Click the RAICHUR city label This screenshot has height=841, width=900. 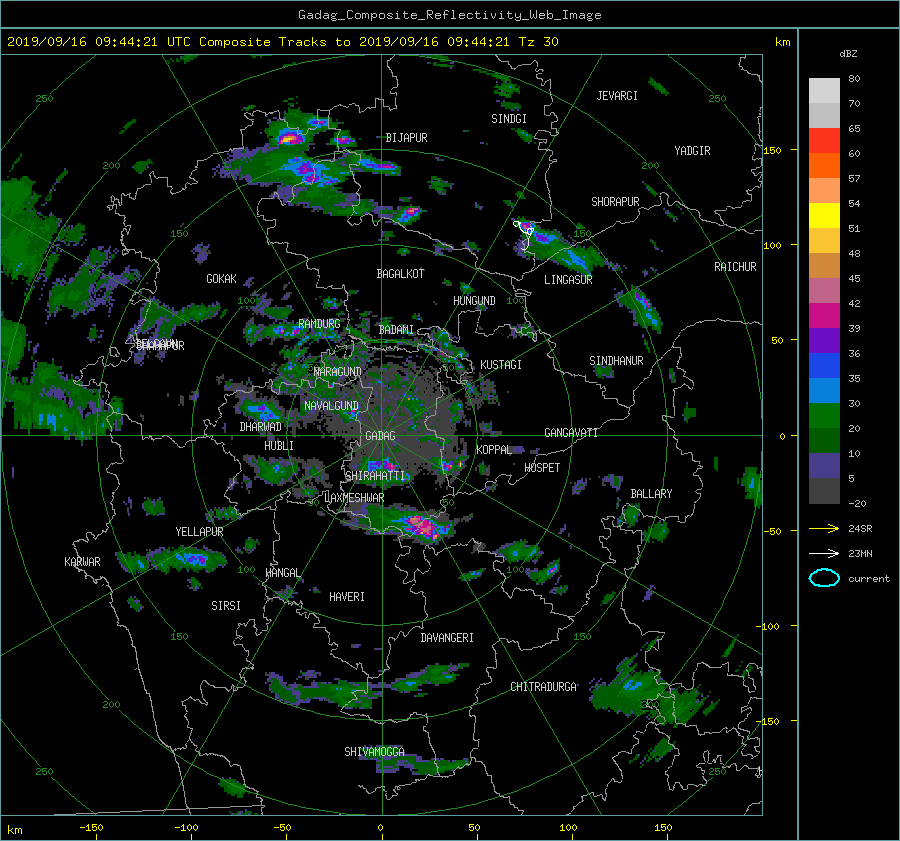click(735, 267)
